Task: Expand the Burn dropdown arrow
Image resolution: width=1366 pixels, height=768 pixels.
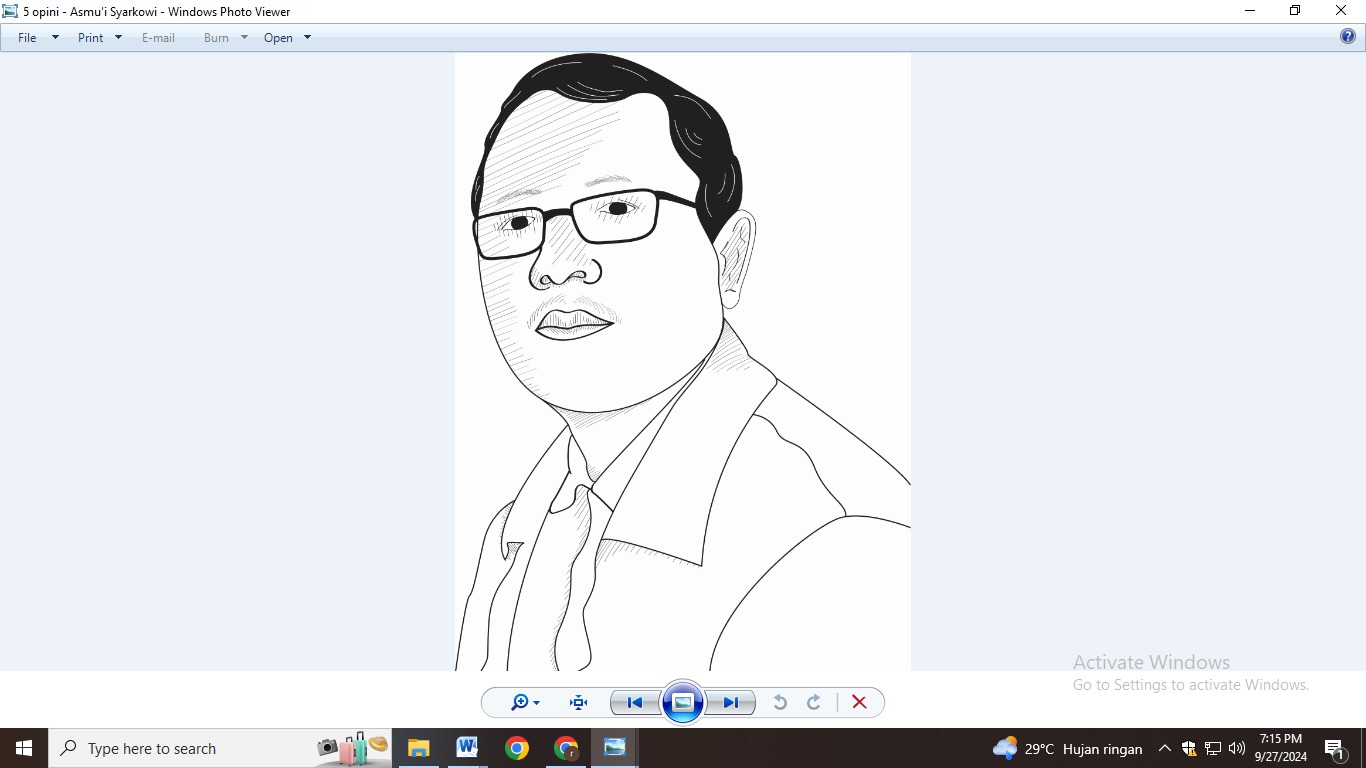Action: [244, 38]
